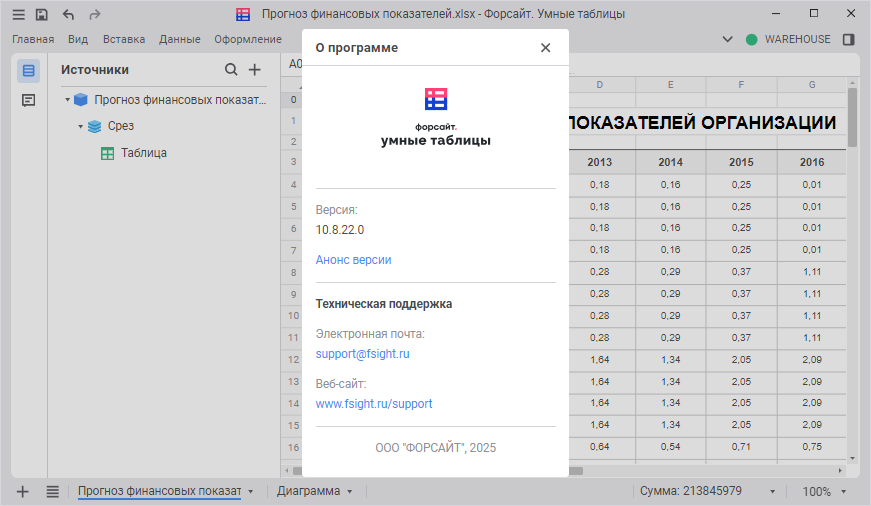Select row header 4
The image size is (871, 506).
point(293,184)
